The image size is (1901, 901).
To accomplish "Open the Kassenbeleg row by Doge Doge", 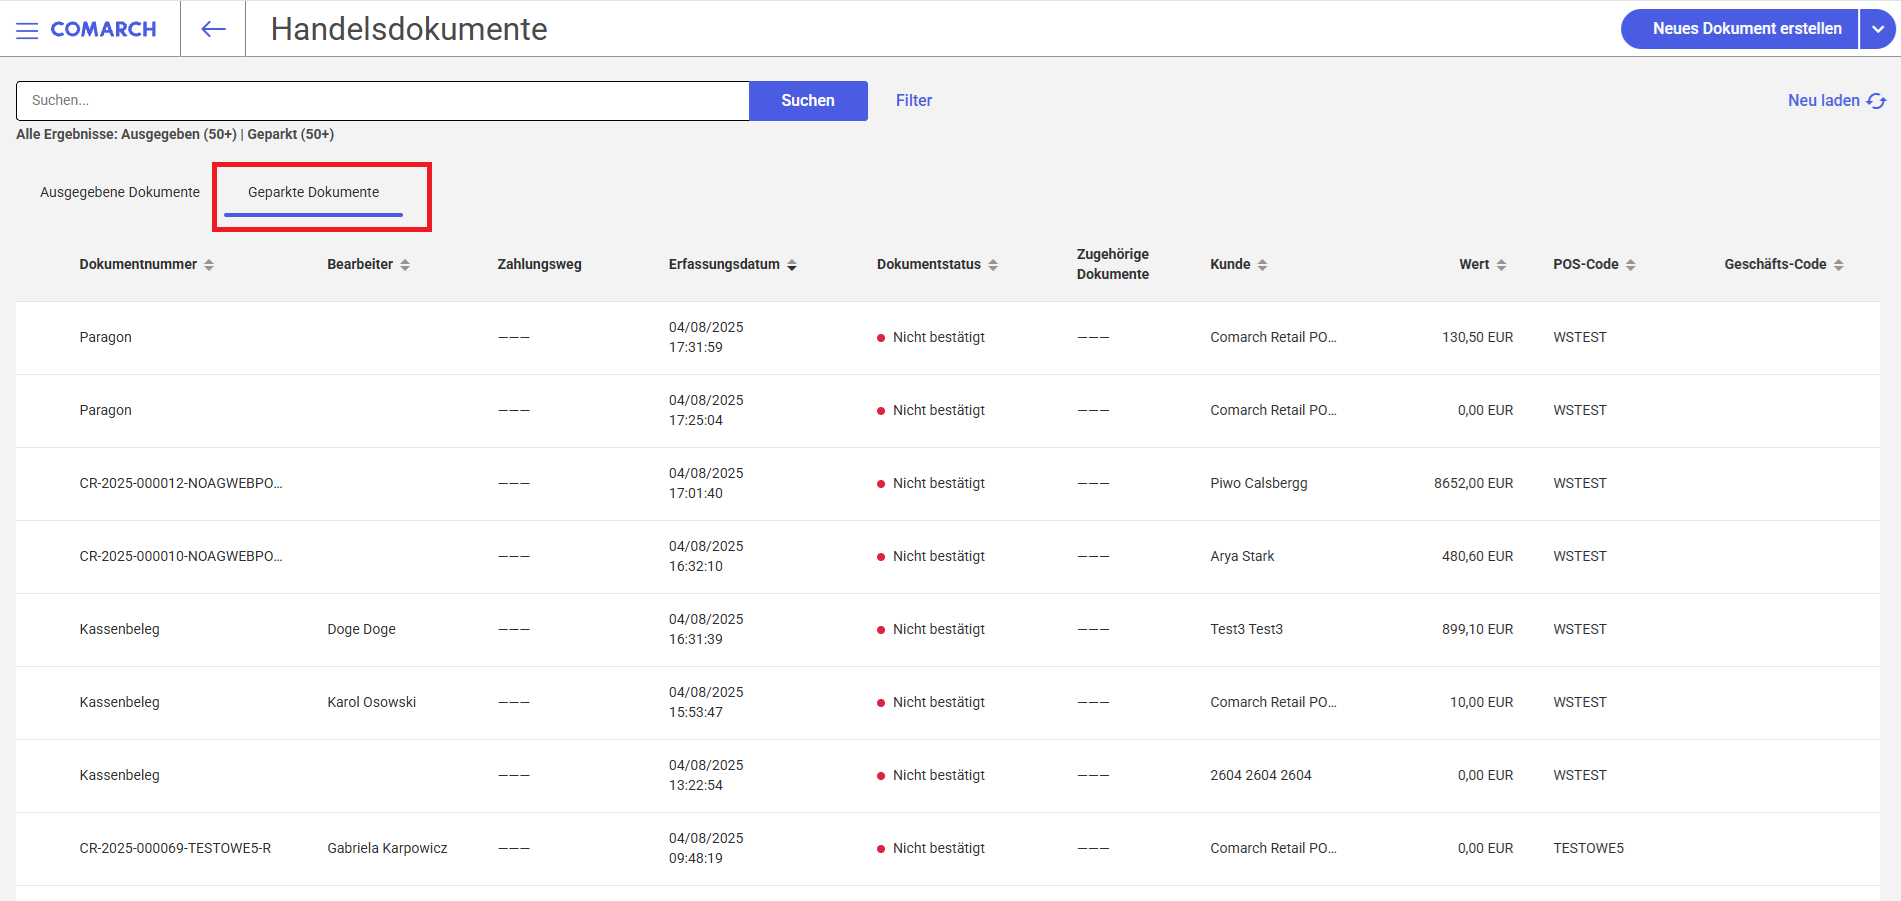I will point(948,630).
